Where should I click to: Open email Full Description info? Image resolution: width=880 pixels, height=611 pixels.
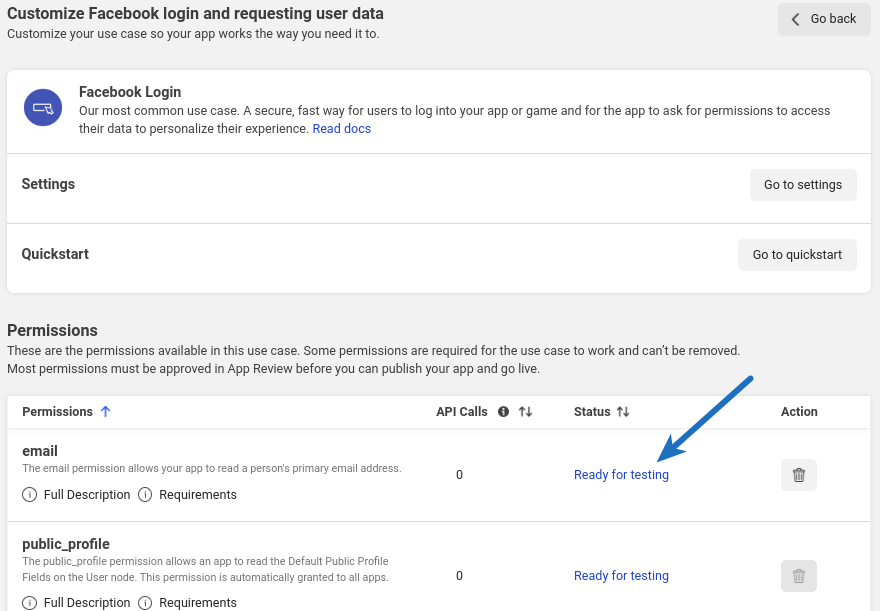tap(76, 494)
